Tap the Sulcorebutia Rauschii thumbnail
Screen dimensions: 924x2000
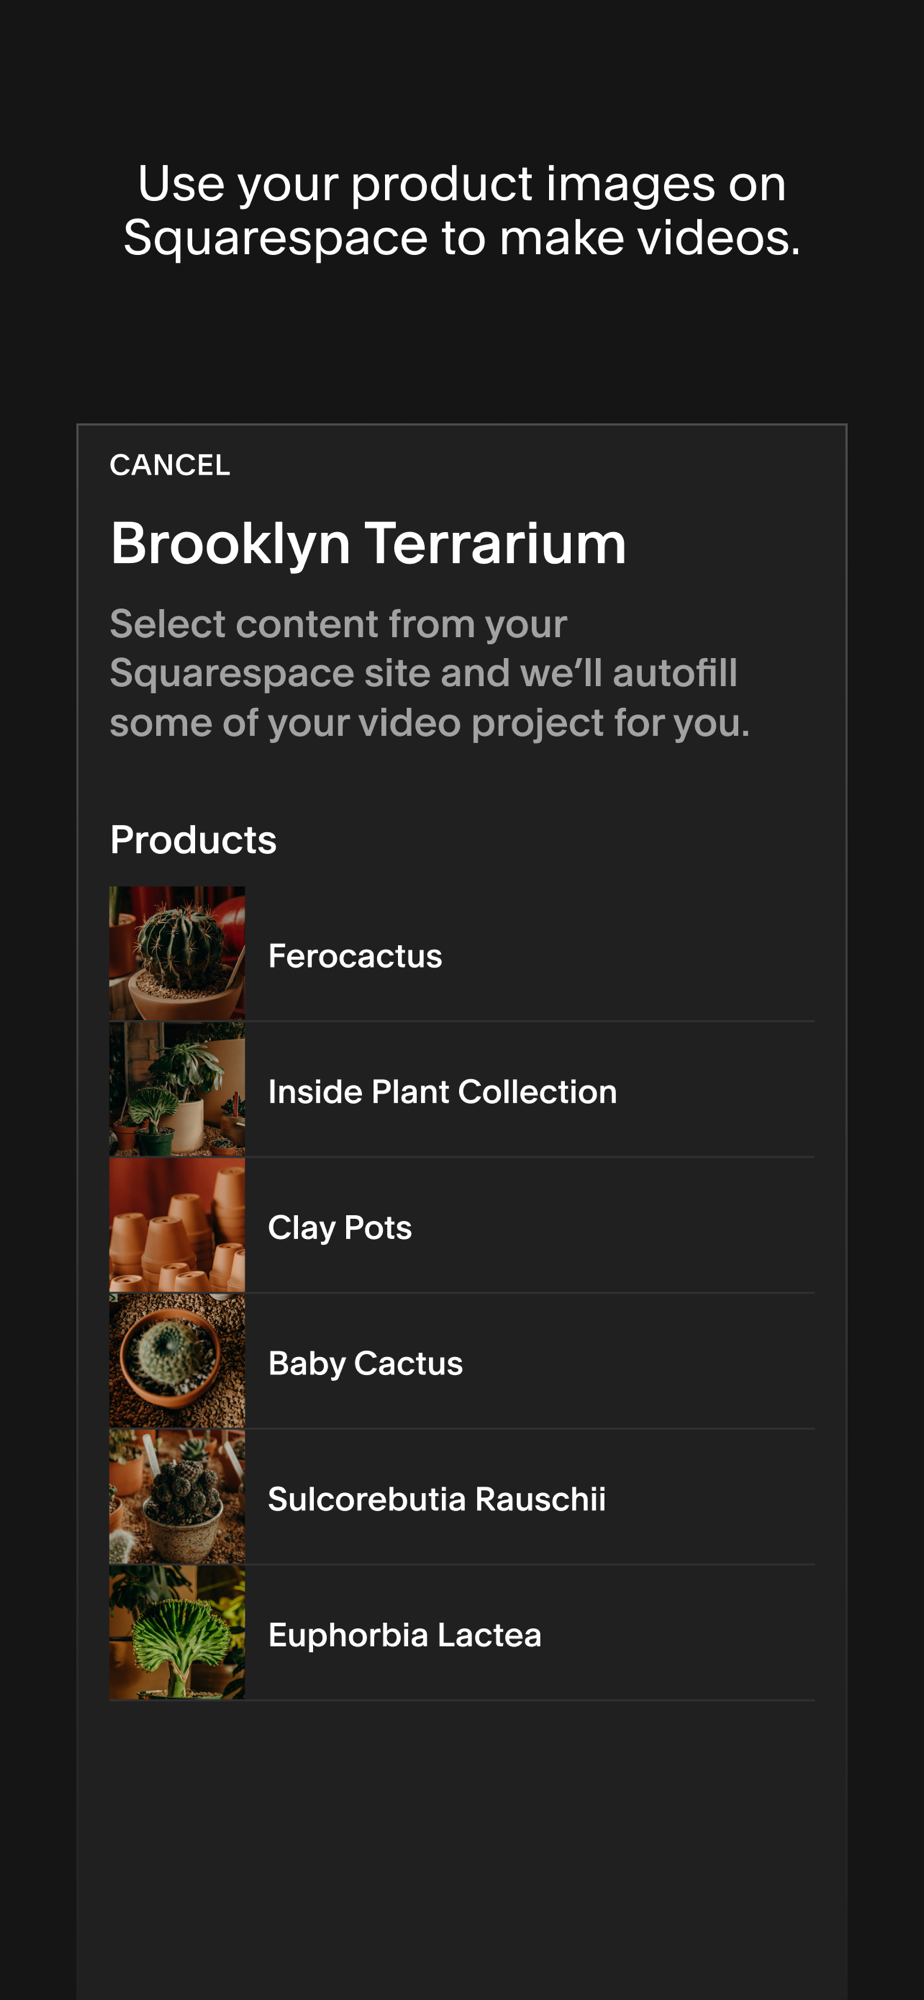177,1497
